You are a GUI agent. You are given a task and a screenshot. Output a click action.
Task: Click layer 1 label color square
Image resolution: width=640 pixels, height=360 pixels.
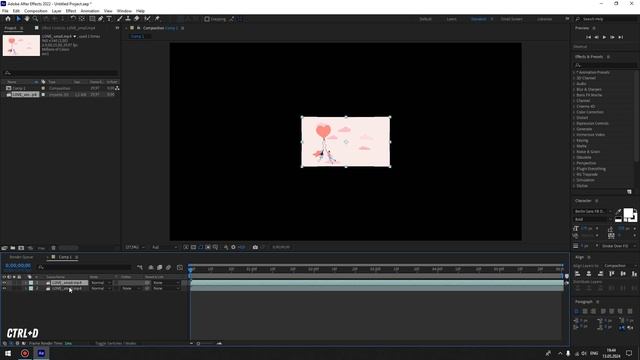pyautogui.click(x=31, y=282)
